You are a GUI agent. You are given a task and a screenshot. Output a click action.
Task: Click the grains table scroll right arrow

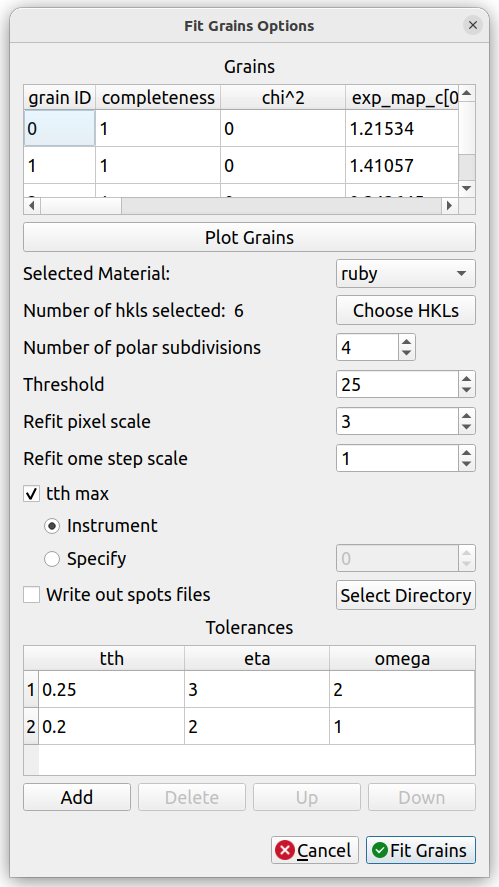(x=450, y=205)
